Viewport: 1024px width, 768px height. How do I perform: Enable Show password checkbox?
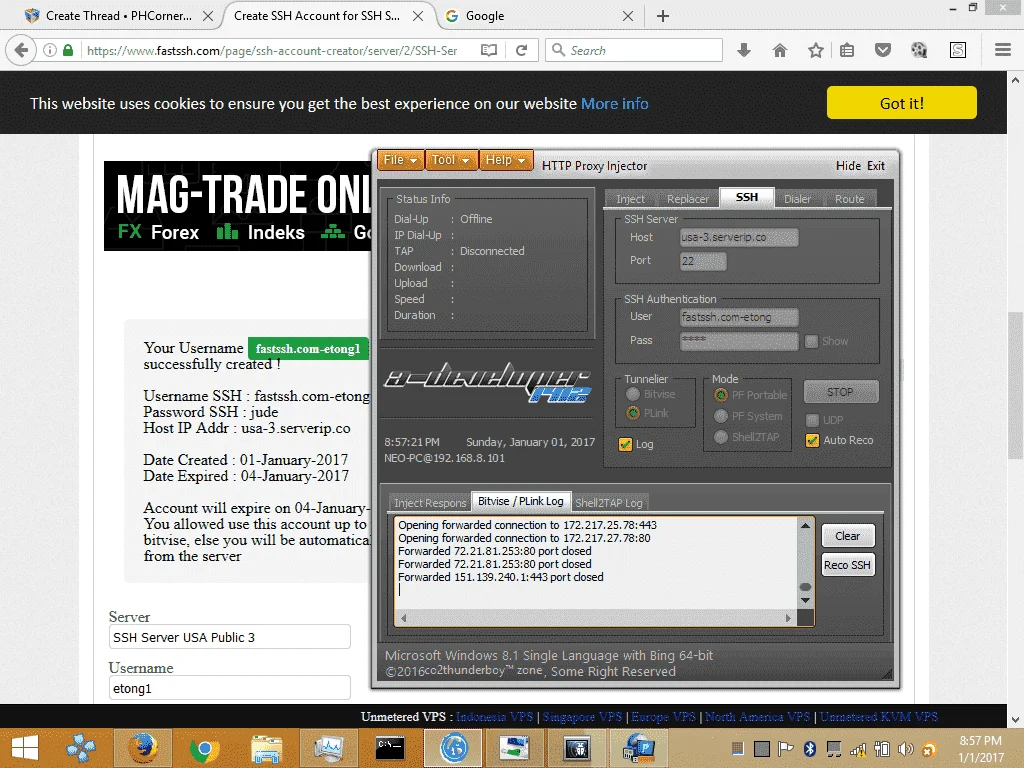pyautogui.click(x=811, y=341)
